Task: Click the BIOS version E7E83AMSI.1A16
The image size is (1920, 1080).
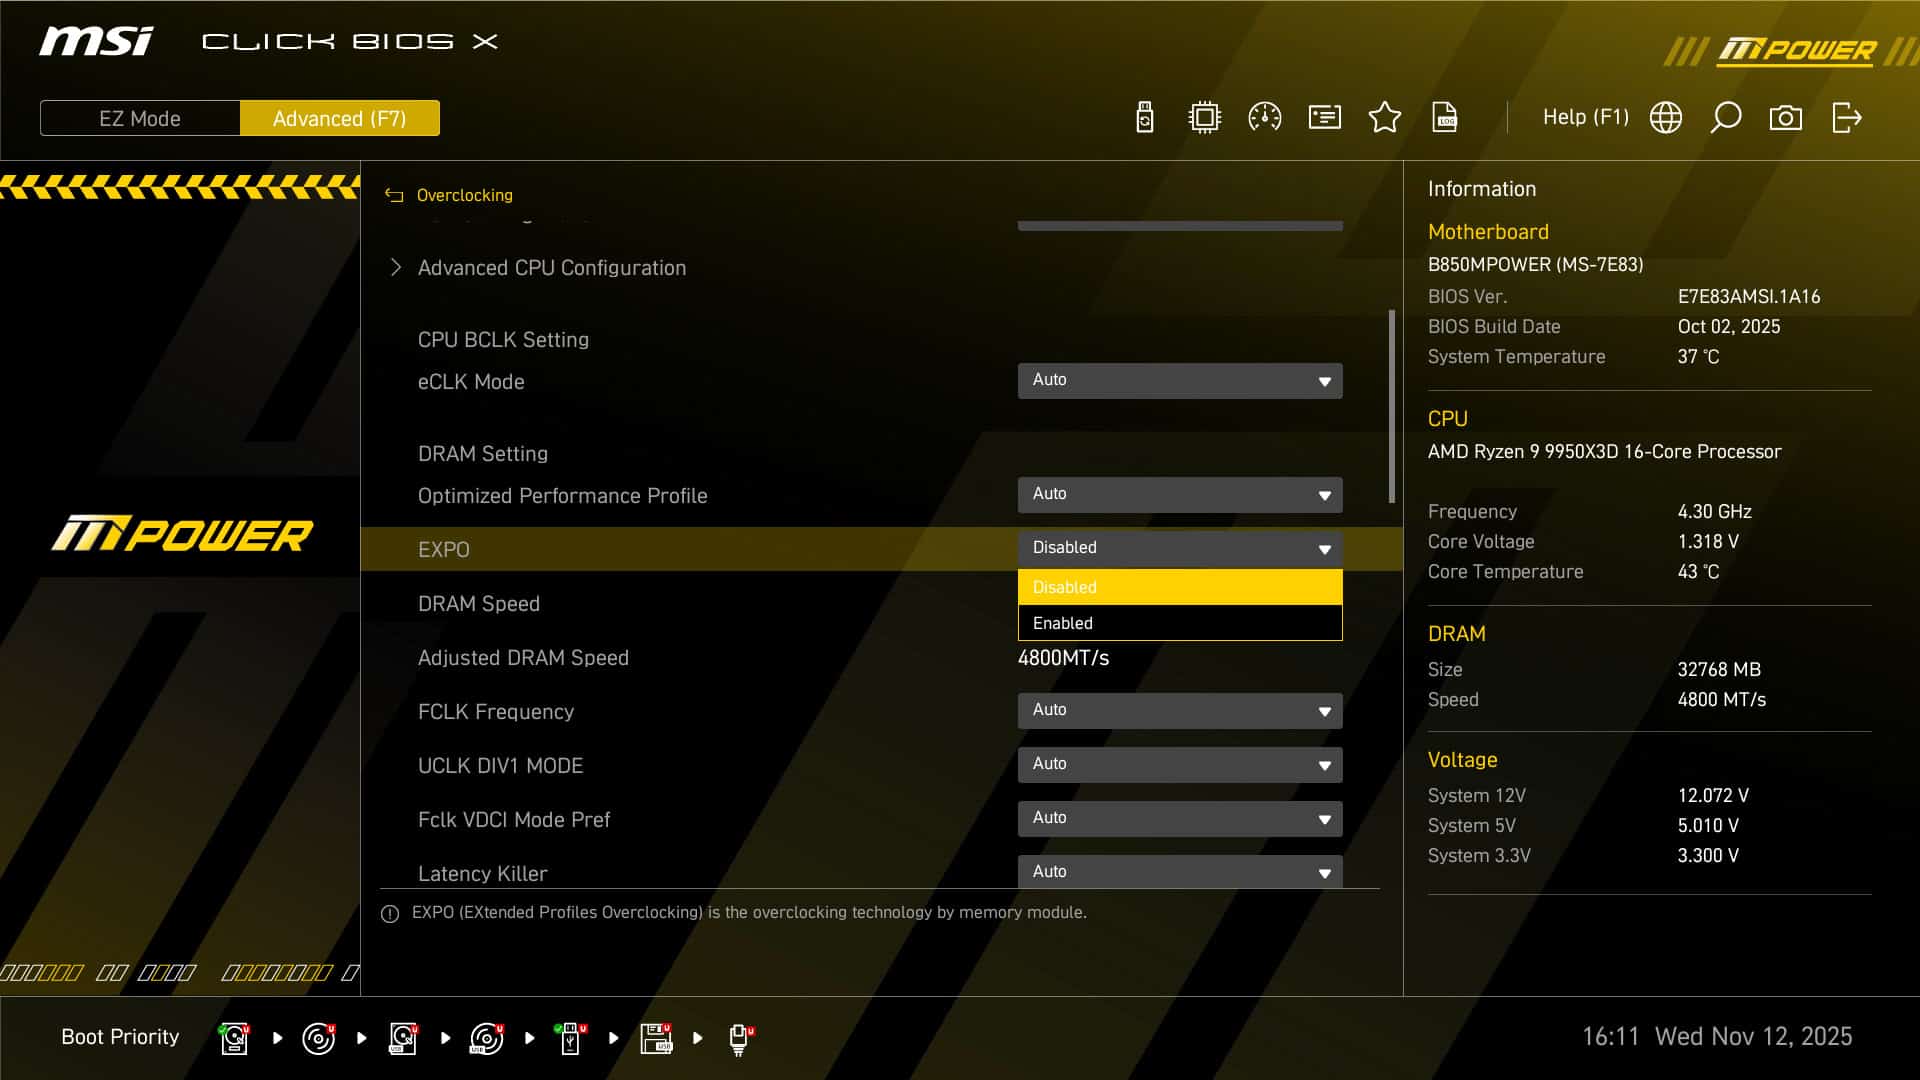Action: (1749, 297)
